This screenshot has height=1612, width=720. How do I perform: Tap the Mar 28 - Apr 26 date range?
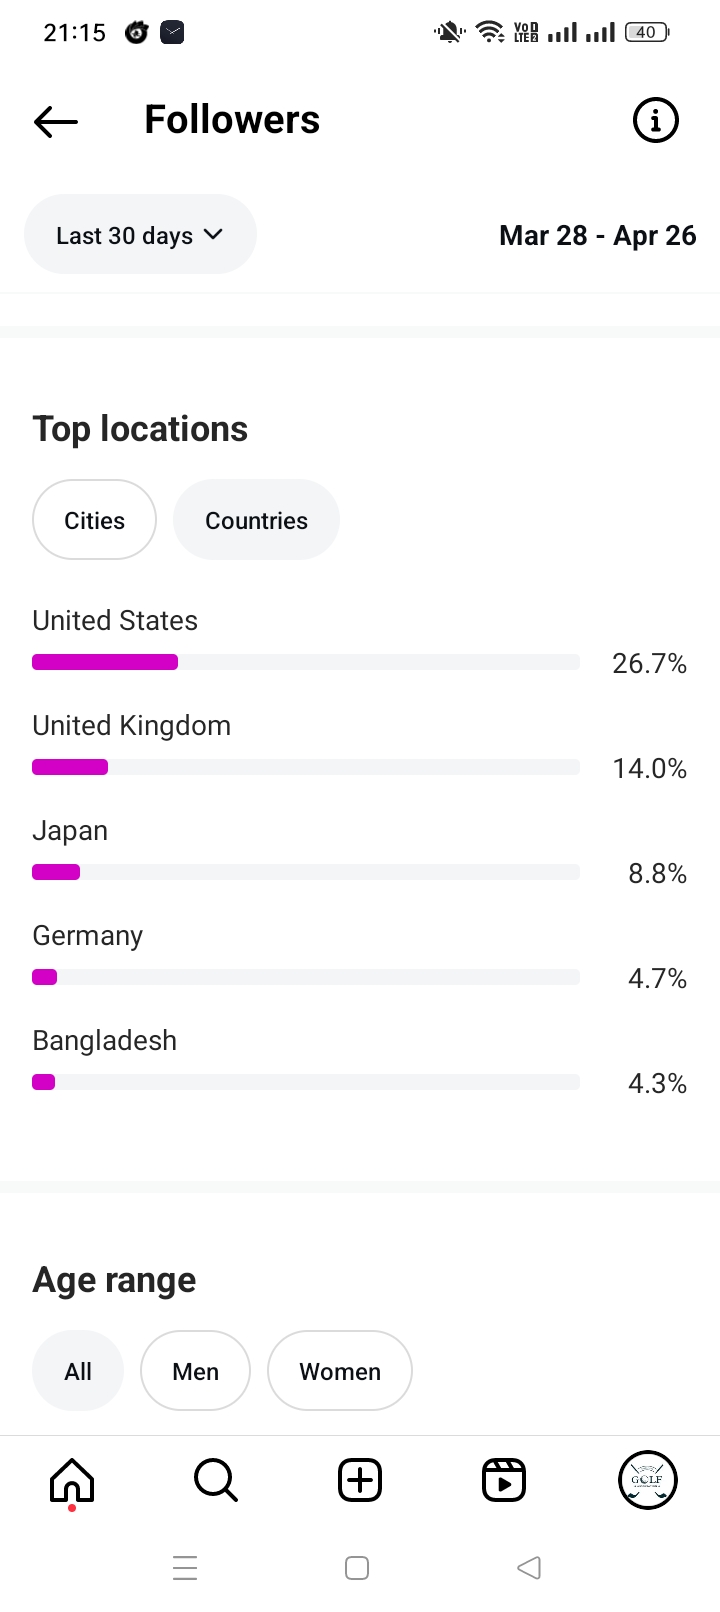597,236
